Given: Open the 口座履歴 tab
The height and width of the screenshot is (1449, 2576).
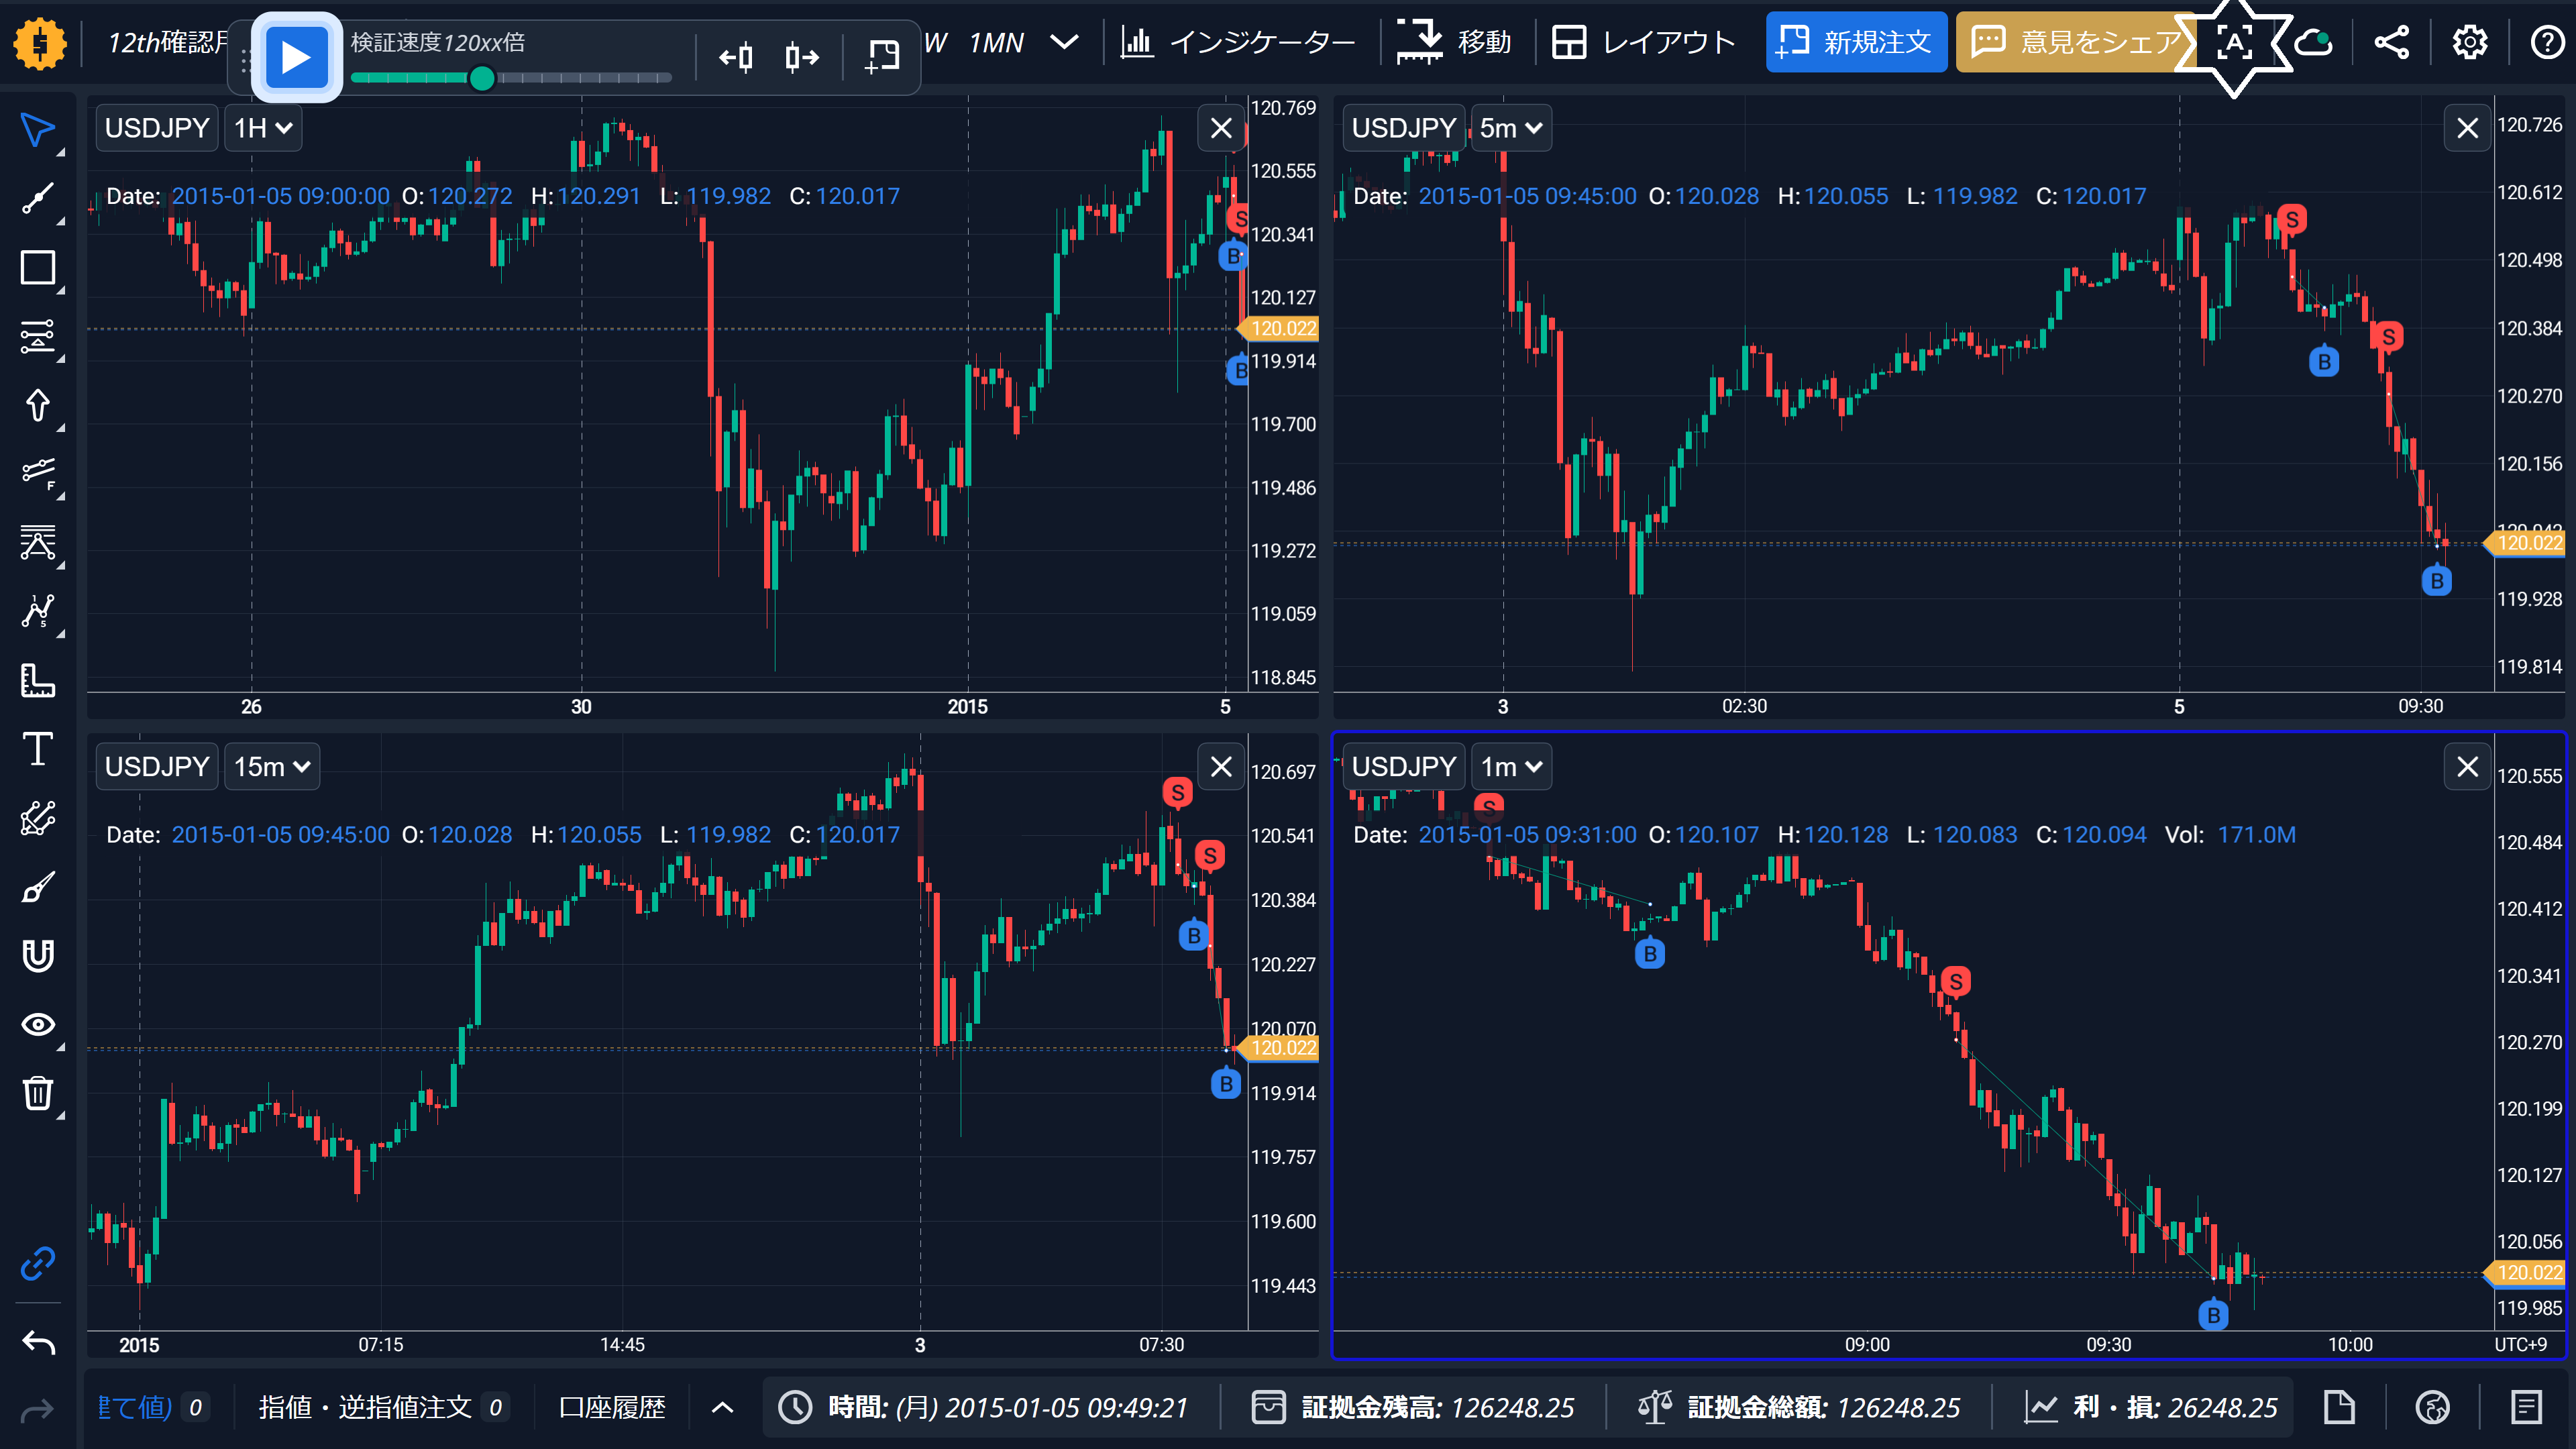Looking at the screenshot, I should (x=612, y=1408).
